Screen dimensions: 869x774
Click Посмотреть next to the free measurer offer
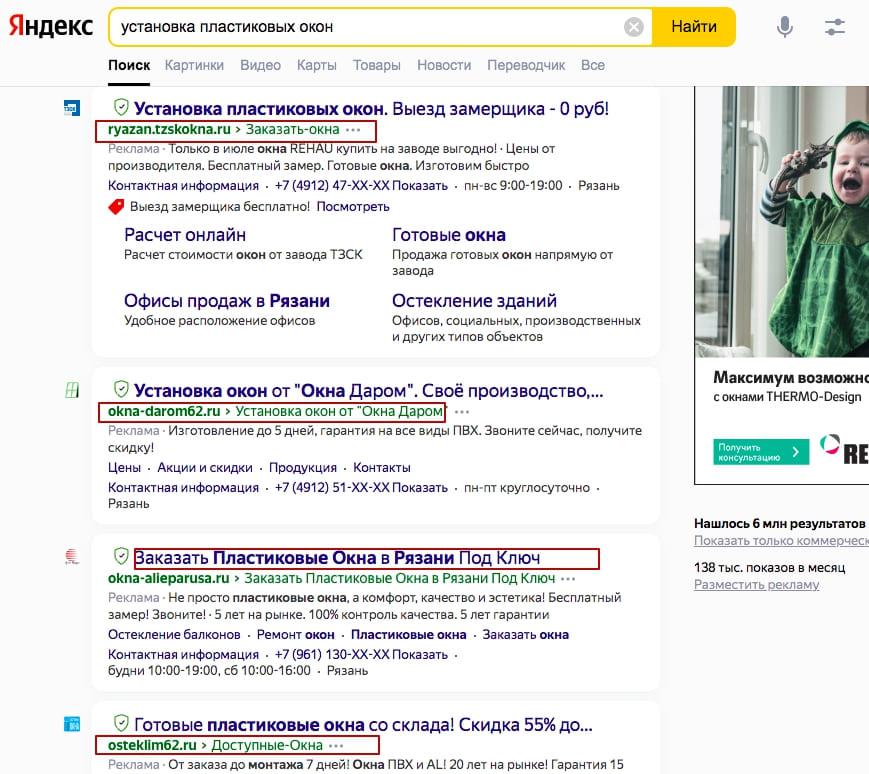353,207
